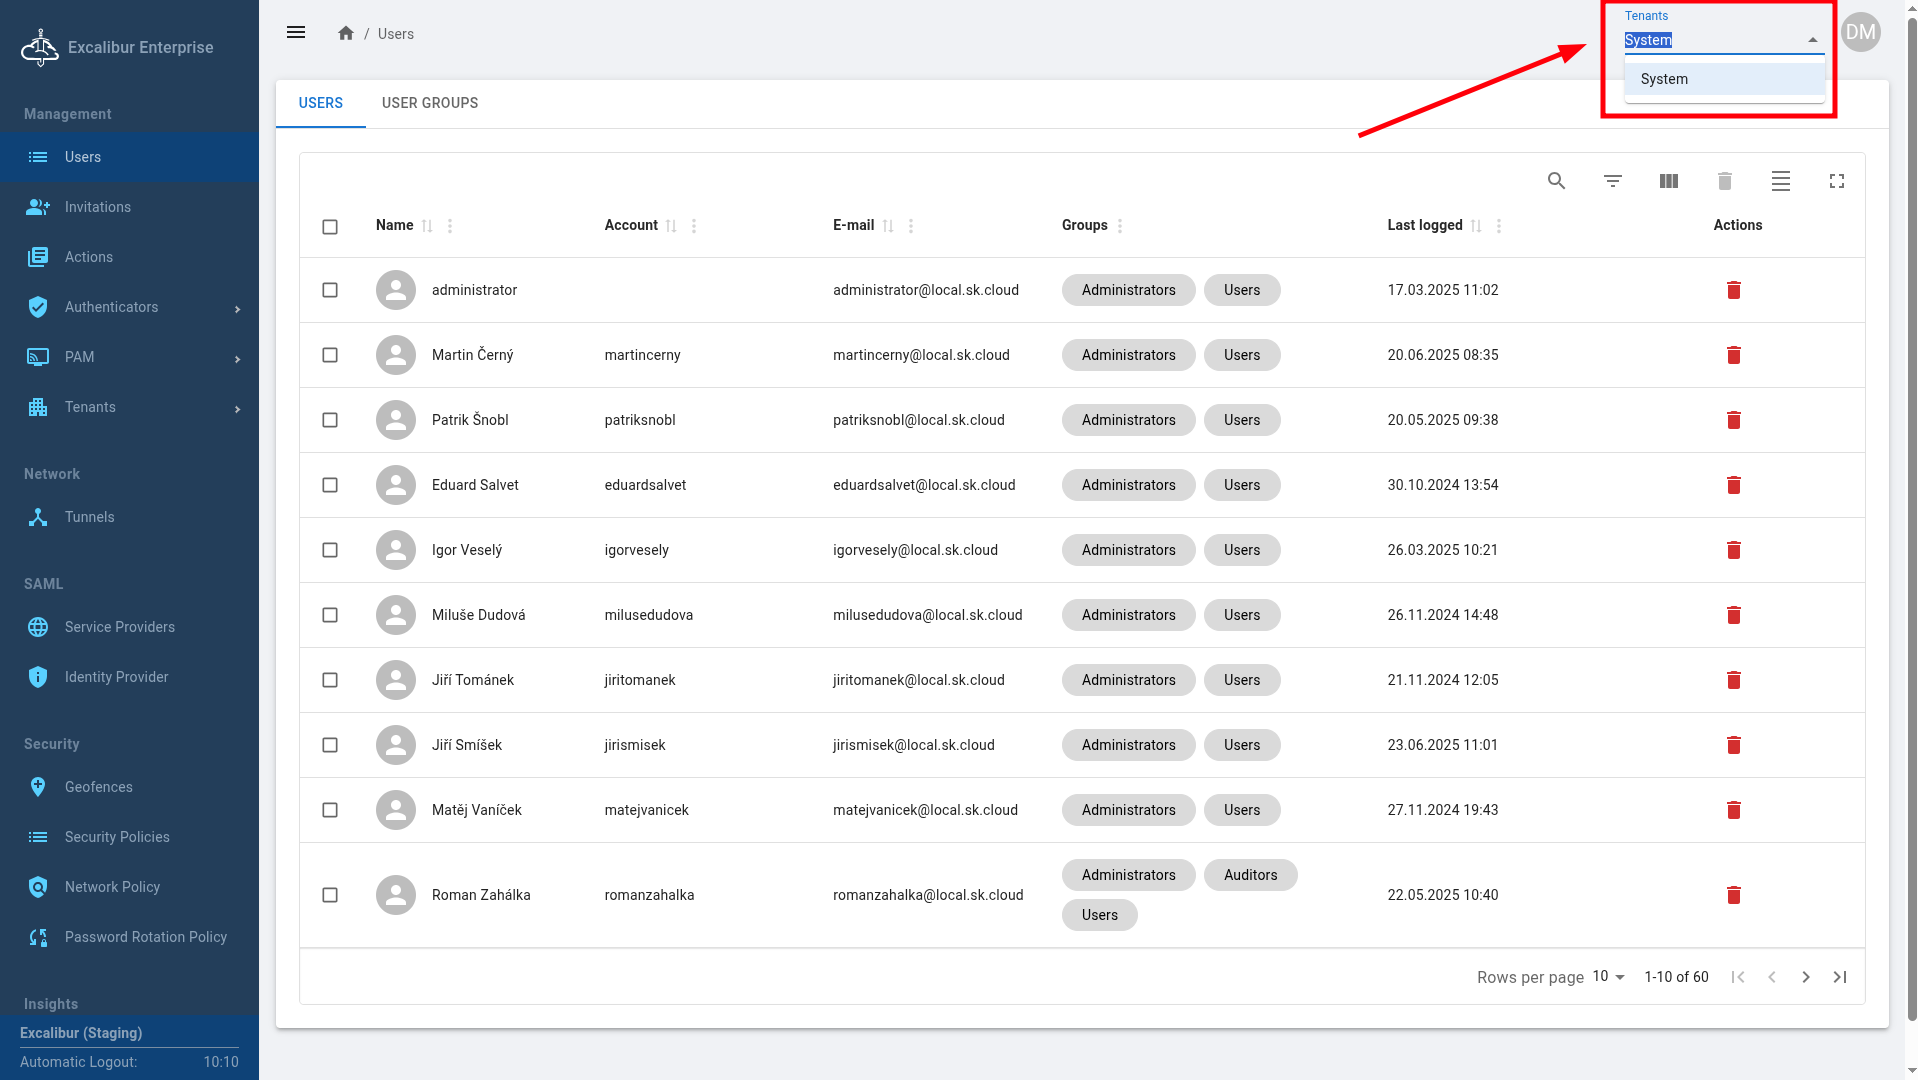1918x1080 pixels.
Task: Click the hamburger menu icon
Action: click(x=296, y=33)
